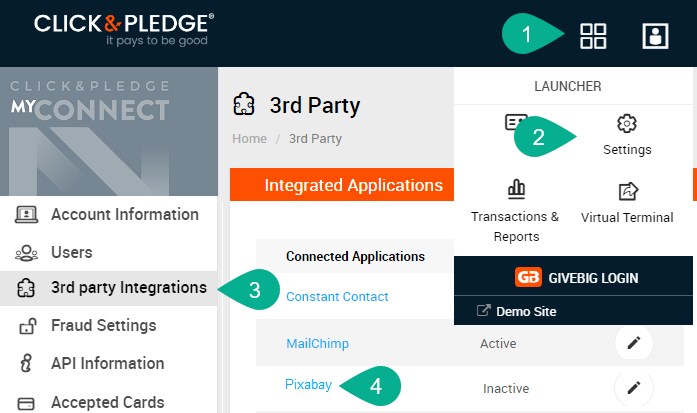Image resolution: width=697 pixels, height=413 pixels.
Task: Open the user profile icon
Action: pos(655,36)
